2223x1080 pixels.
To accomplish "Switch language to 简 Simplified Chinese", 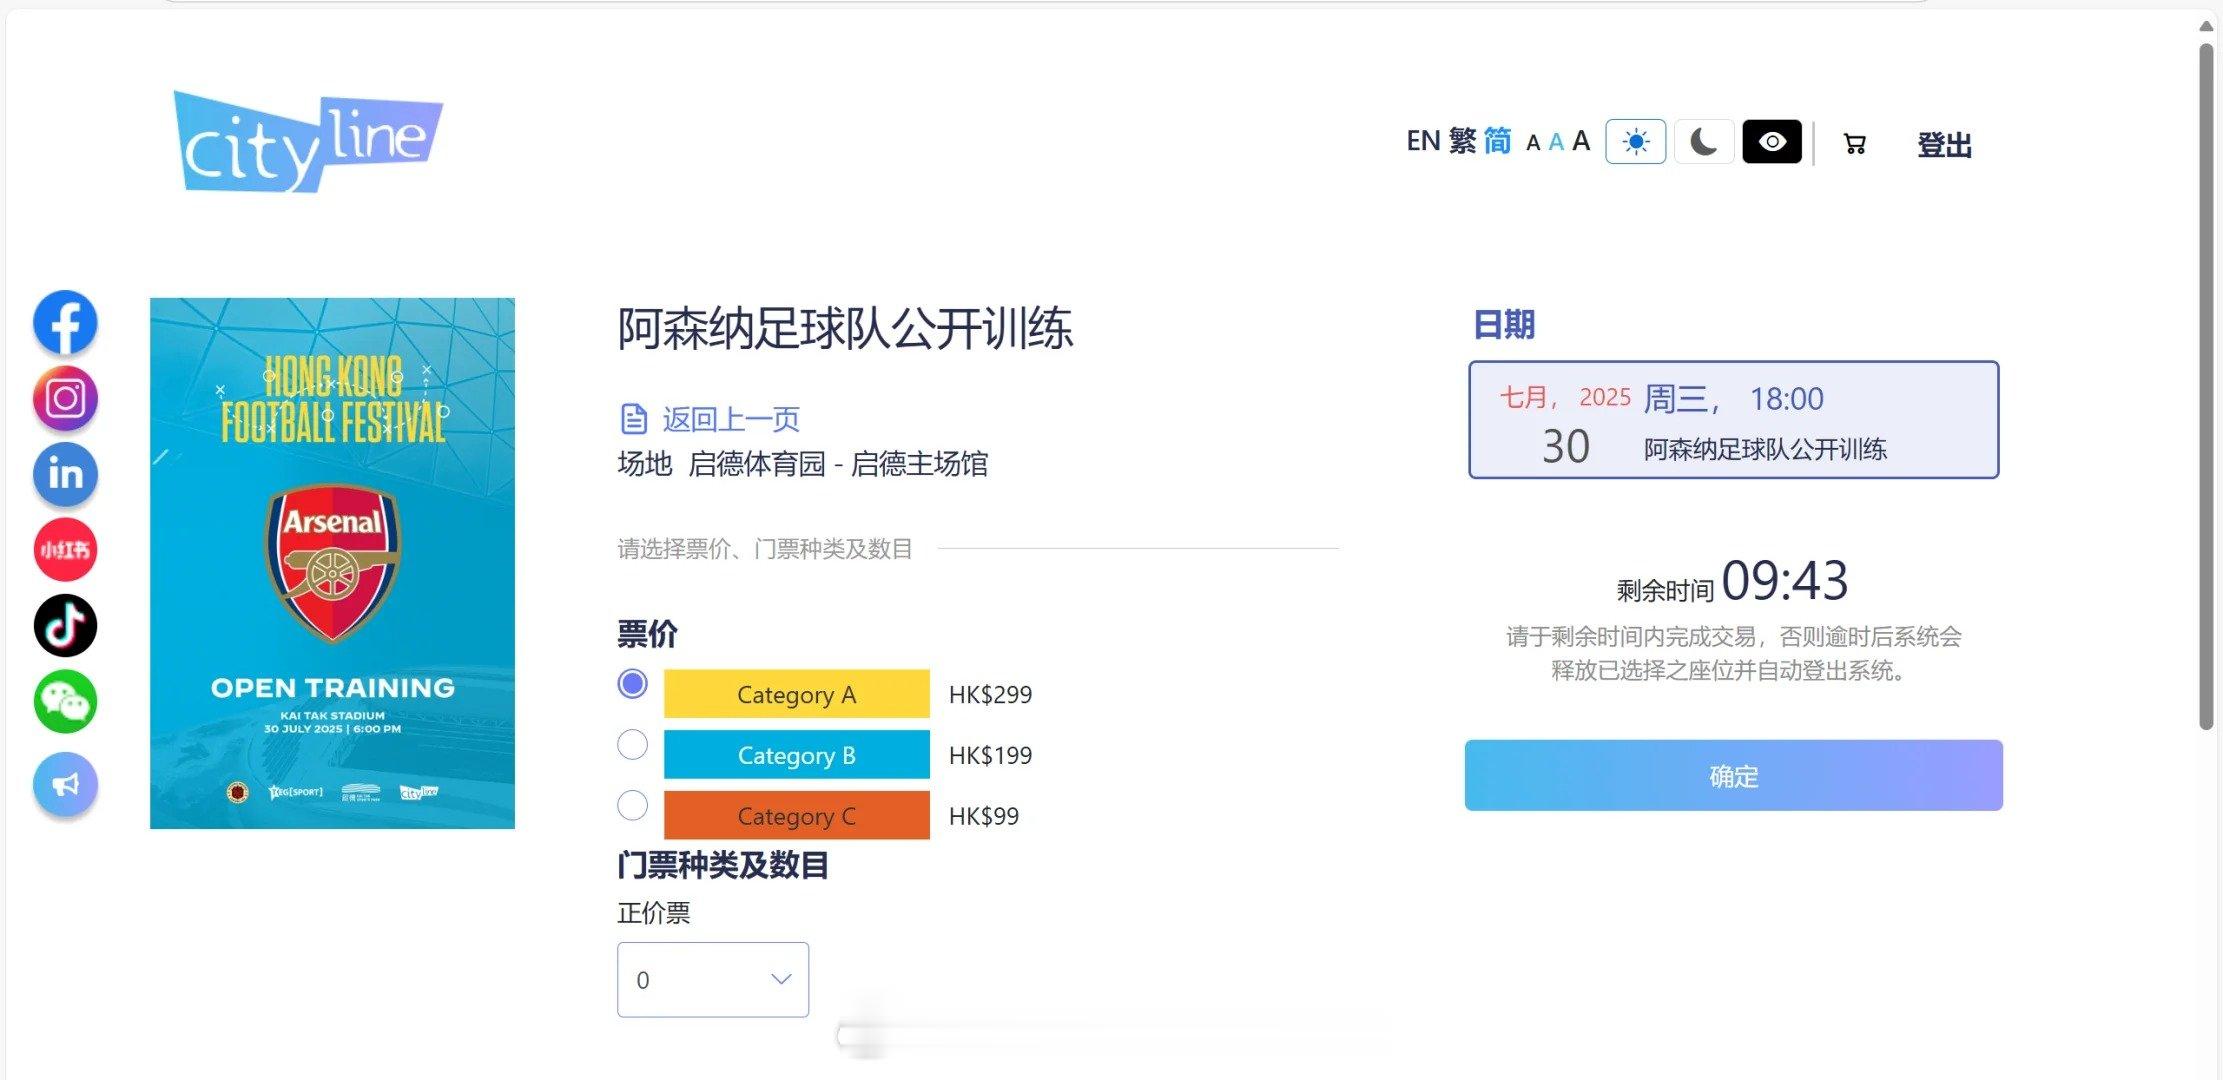I will (1497, 141).
